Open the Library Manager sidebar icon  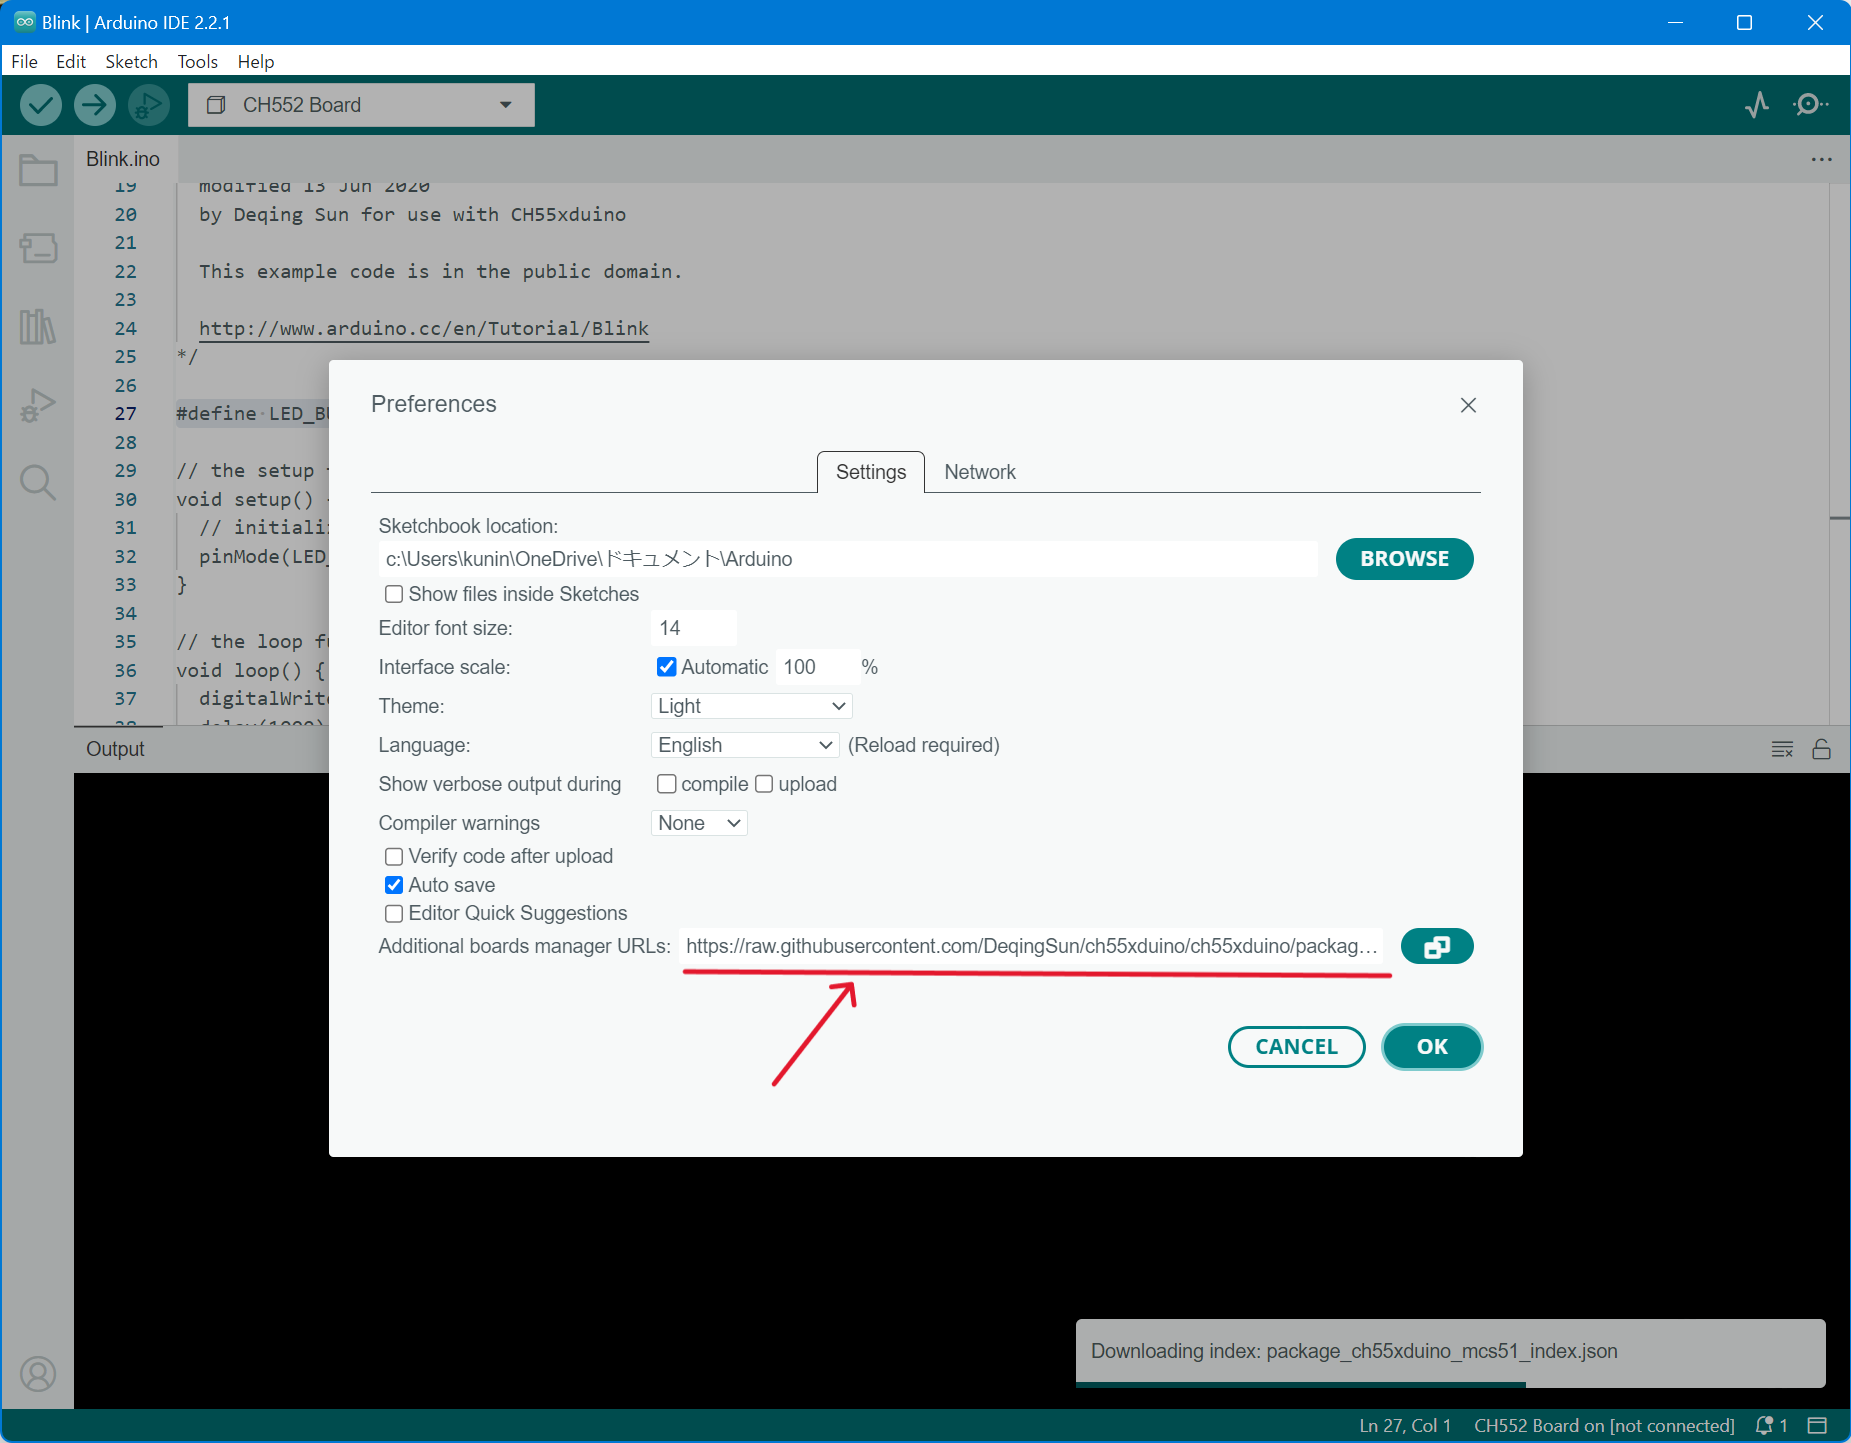(x=38, y=326)
